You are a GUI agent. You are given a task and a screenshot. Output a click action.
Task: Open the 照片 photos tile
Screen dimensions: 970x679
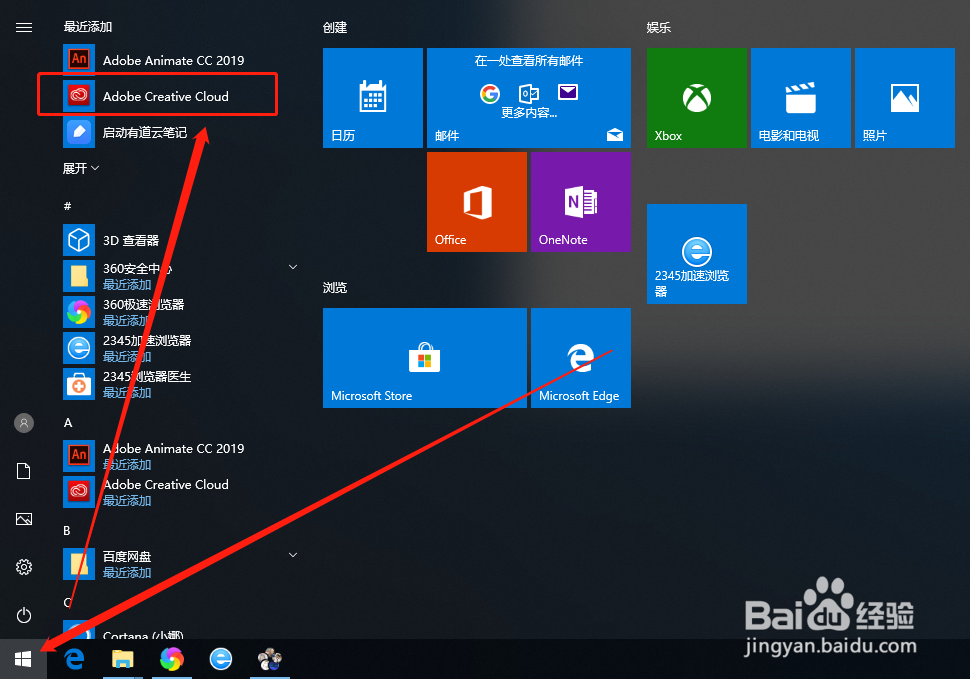(x=905, y=98)
